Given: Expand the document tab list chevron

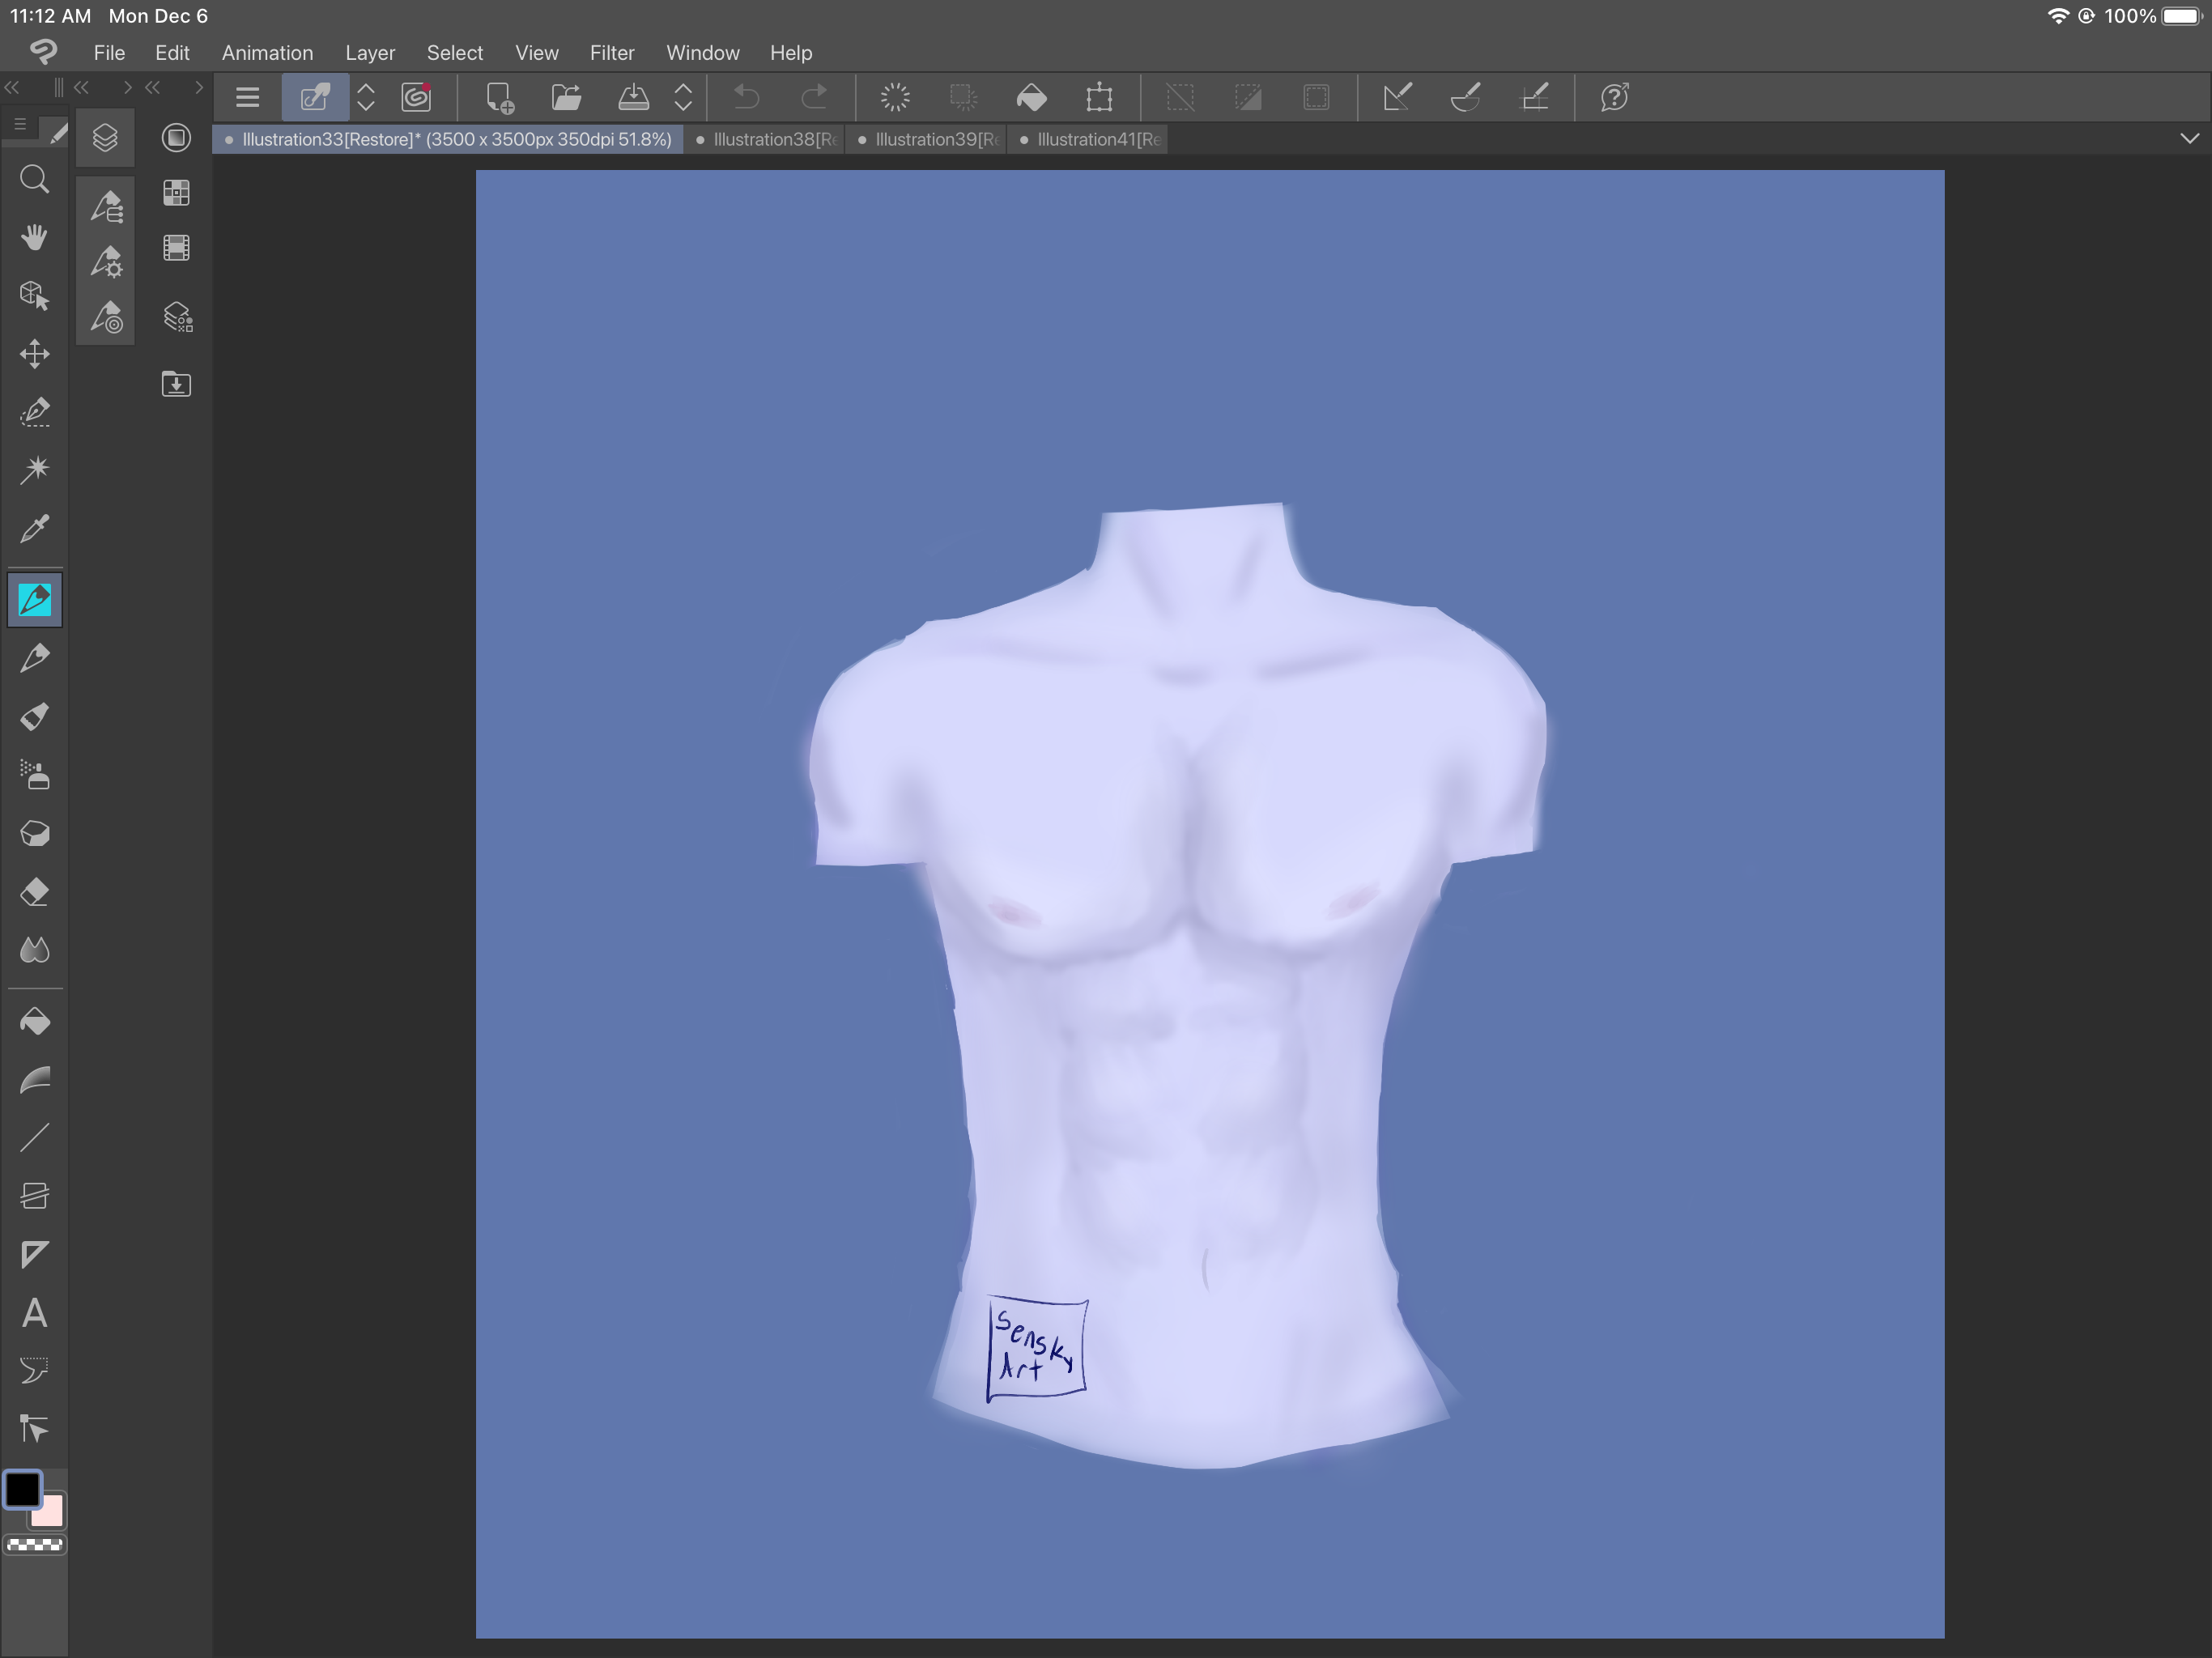Looking at the screenshot, I should (x=2189, y=139).
